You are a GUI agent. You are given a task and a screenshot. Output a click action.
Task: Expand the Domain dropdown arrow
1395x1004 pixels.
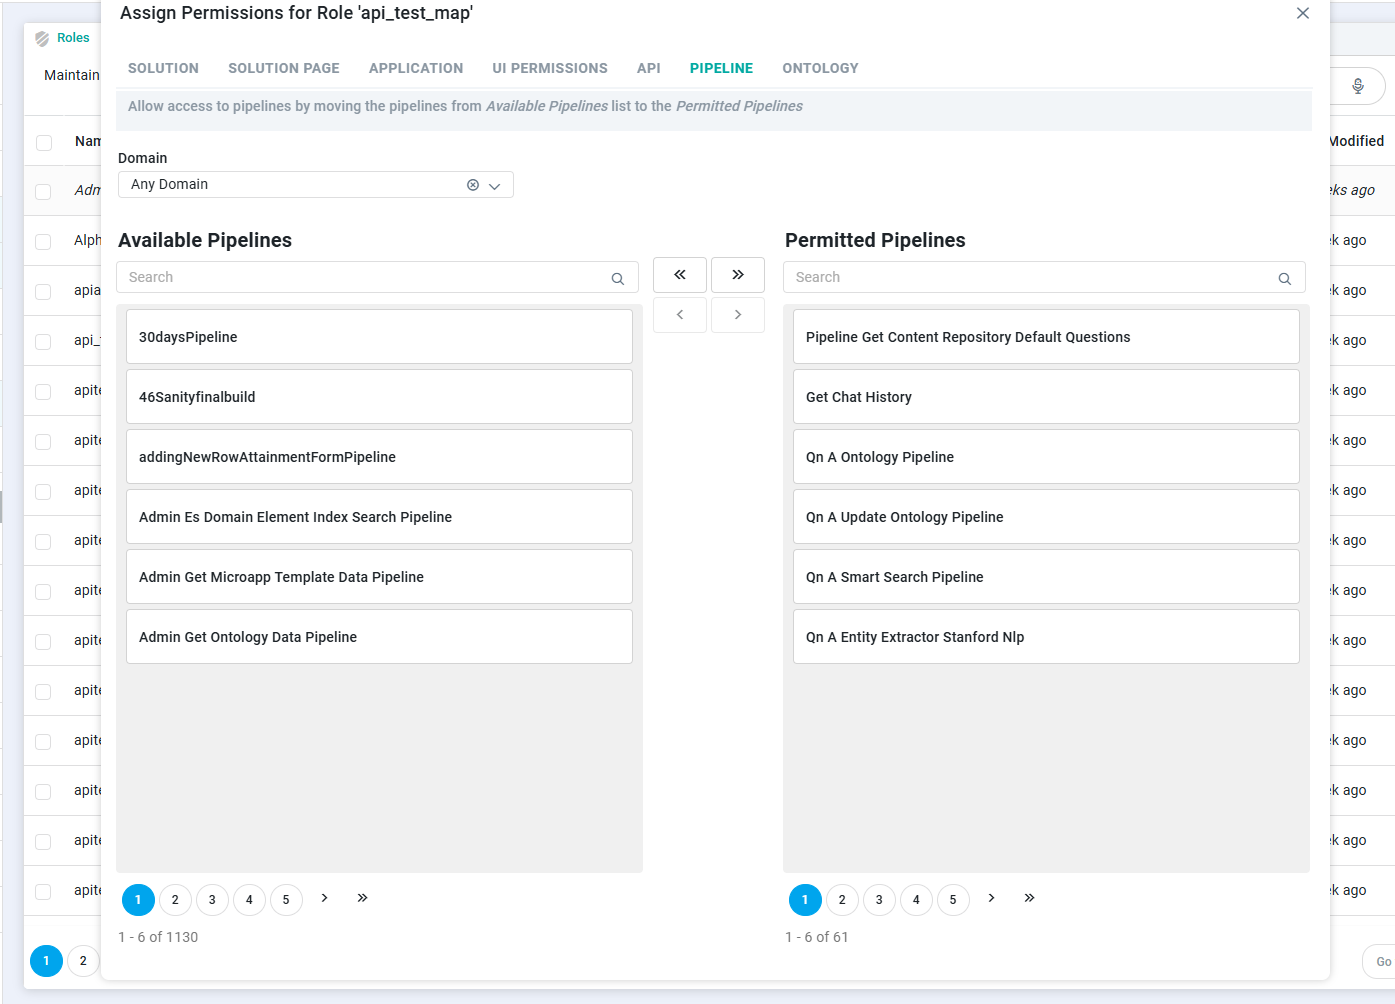(494, 186)
